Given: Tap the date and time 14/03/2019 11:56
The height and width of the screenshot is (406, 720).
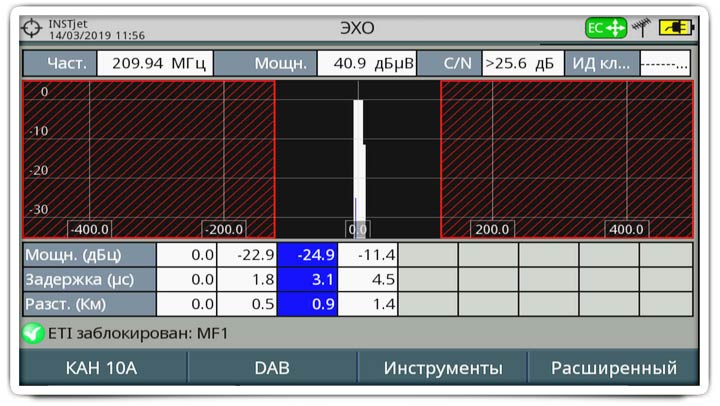Looking at the screenshot, I should pos(97,35).
